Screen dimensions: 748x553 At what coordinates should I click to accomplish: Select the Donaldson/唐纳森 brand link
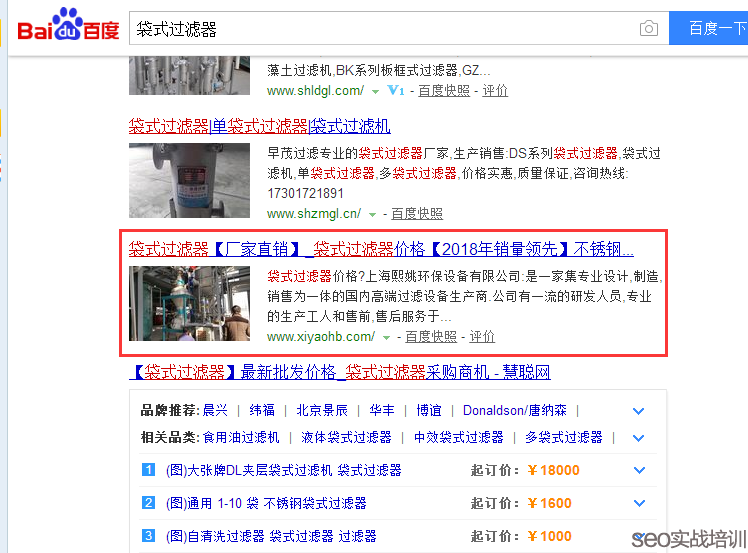(x=516, y=410)
